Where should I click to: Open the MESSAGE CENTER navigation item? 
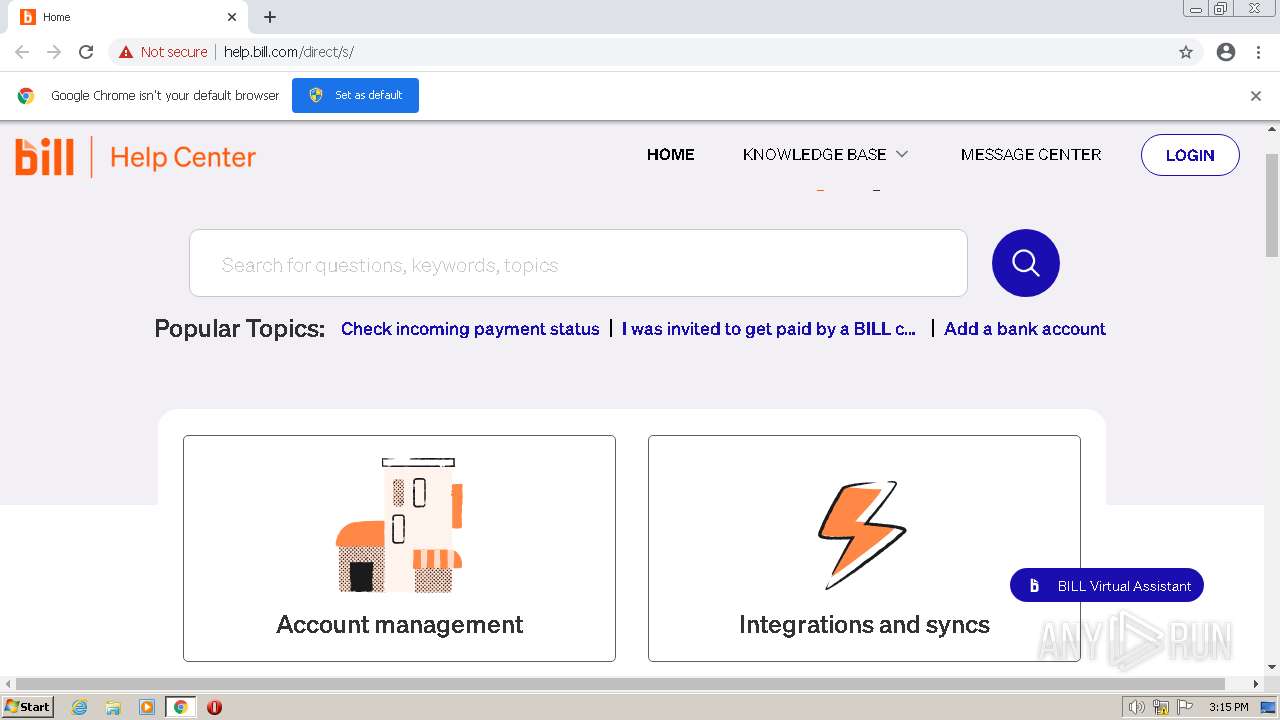click(x=1031, y=155)
